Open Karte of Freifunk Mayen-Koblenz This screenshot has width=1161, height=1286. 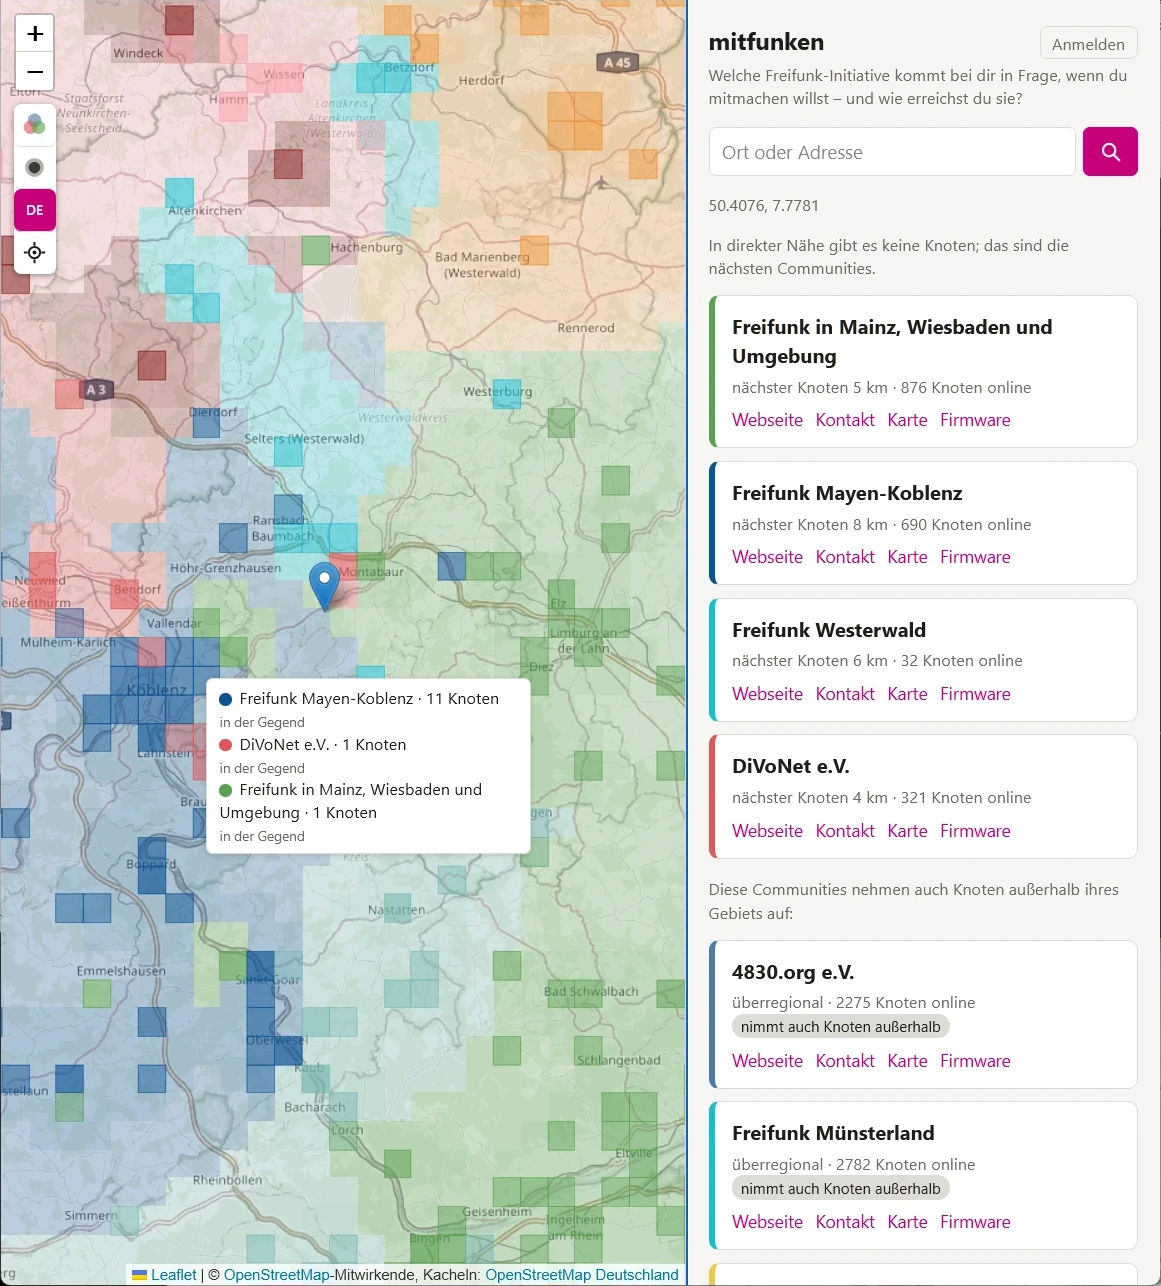(907, 557)
